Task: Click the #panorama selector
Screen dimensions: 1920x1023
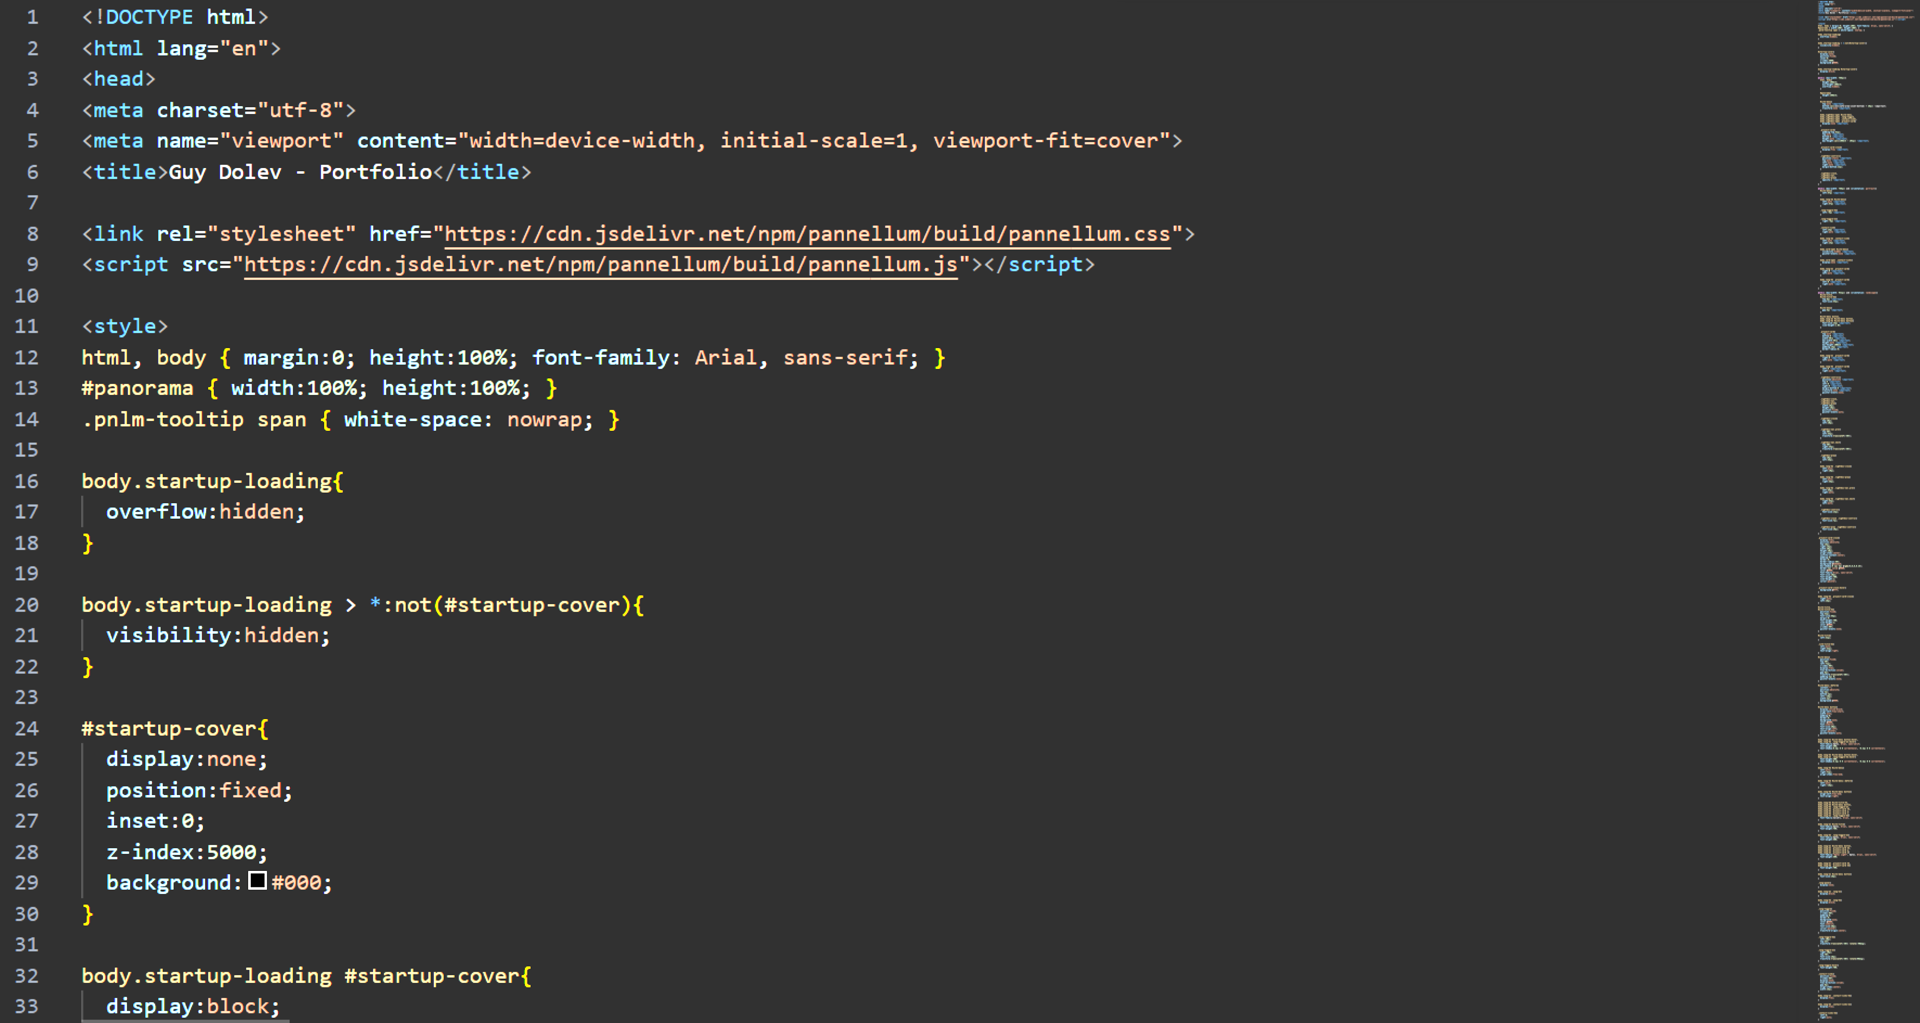Action: (137, 388)
